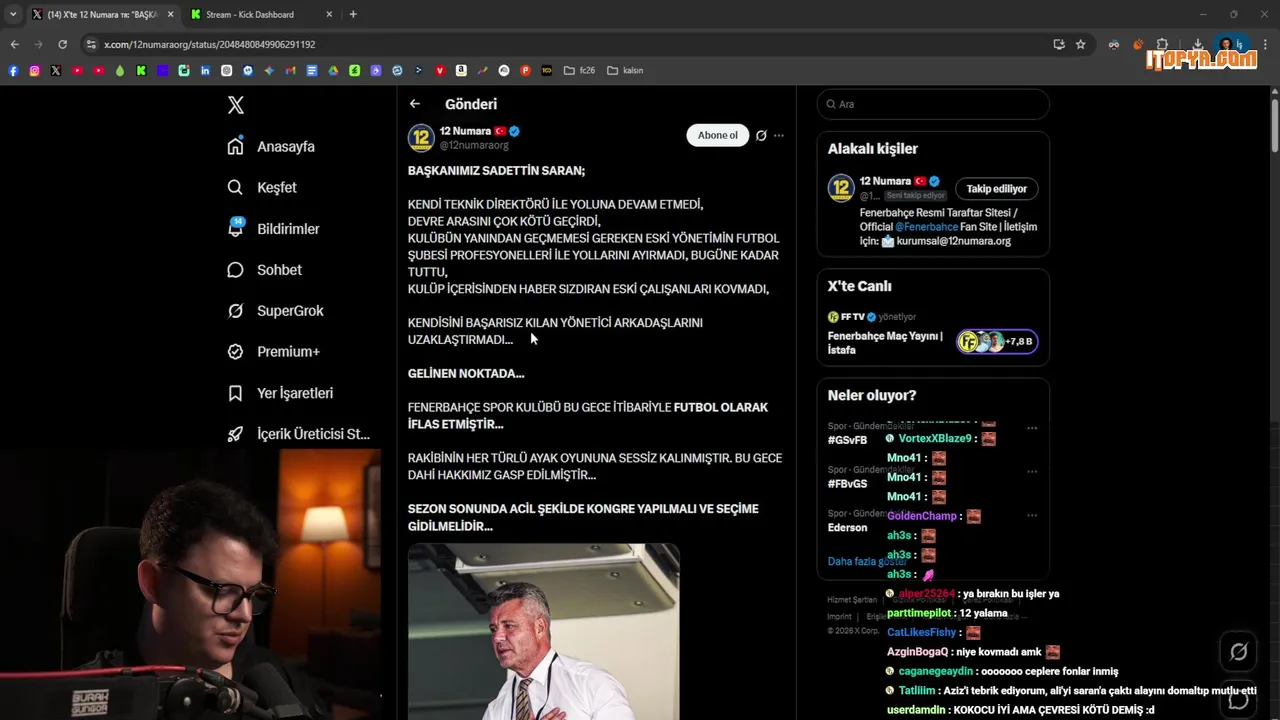
Task: Open Yer İşaretleri bookmarks
Action: tap(280, 393)
